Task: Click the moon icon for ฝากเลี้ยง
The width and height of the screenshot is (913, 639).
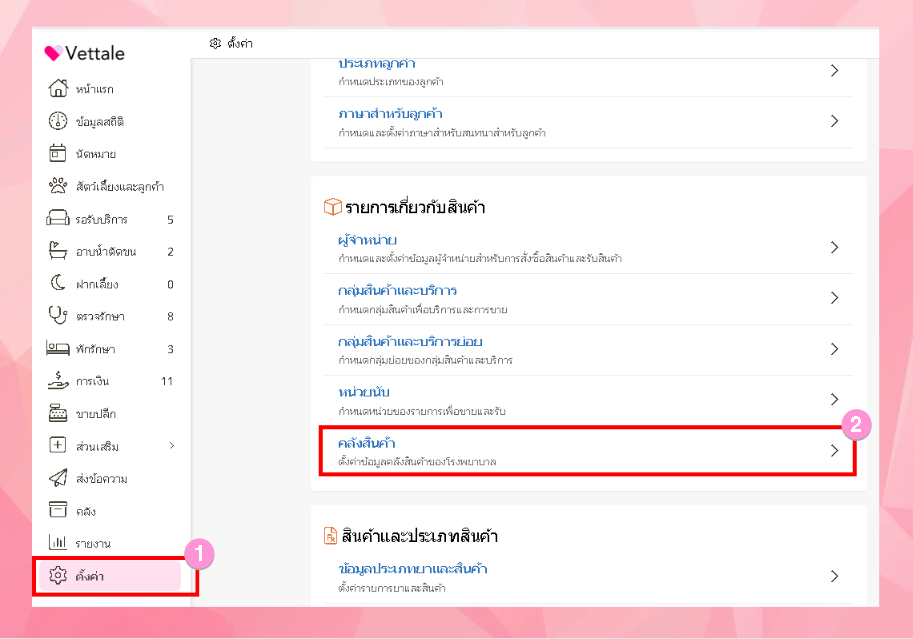Action: pyautogui.click(x=58, y=283)
